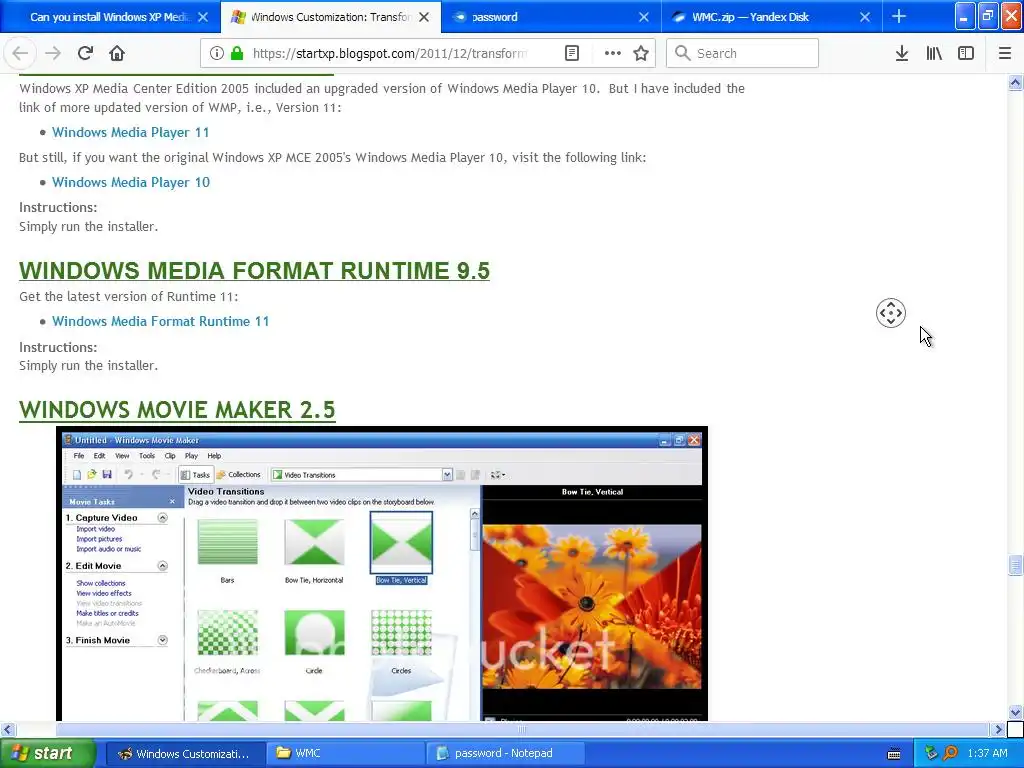Toggle reader view in the address bar
The image size is (1024, 768).
coord(571,53)
